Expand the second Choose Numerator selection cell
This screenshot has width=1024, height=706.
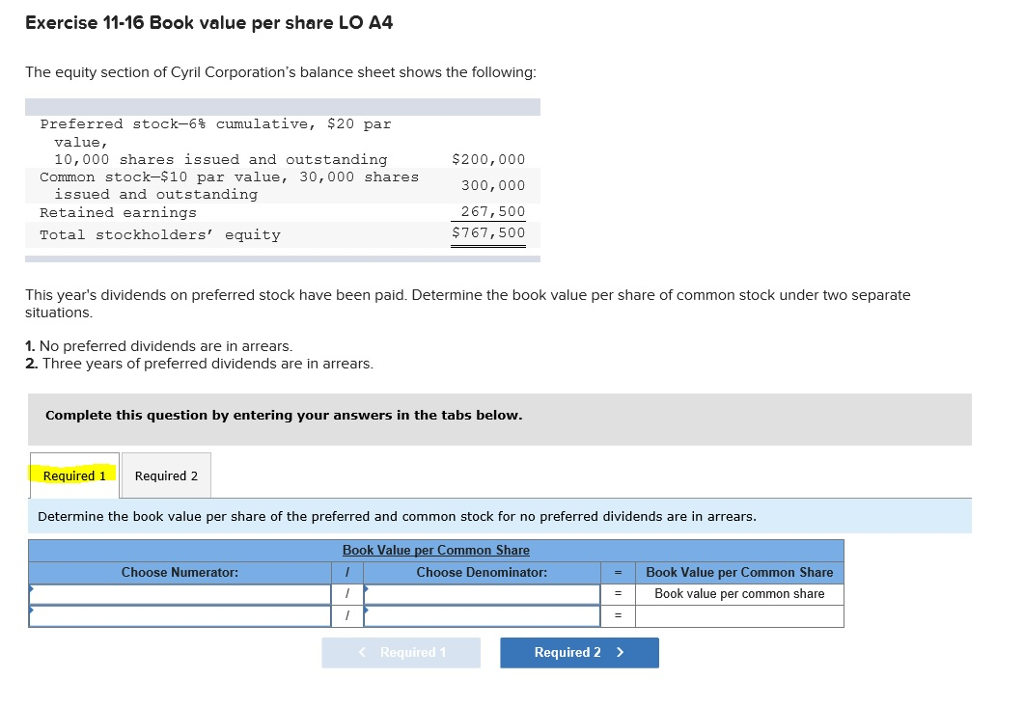[x=180, y=616]
